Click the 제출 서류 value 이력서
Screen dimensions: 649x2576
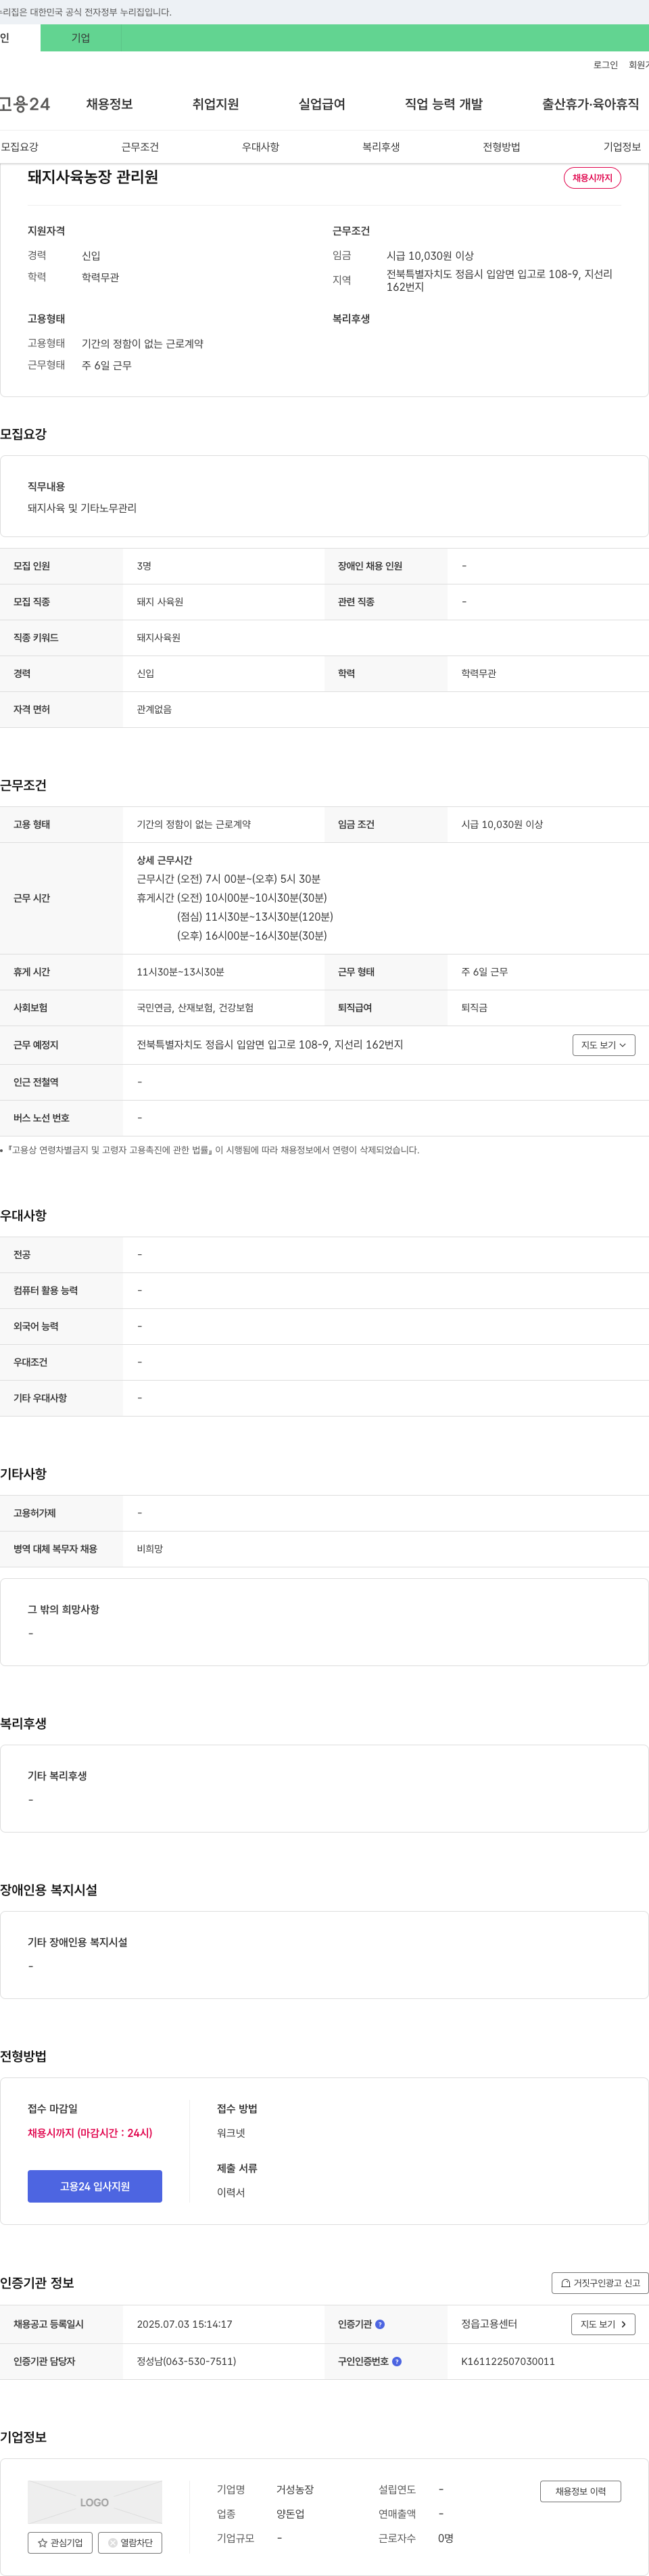(x=231, y=2193)
